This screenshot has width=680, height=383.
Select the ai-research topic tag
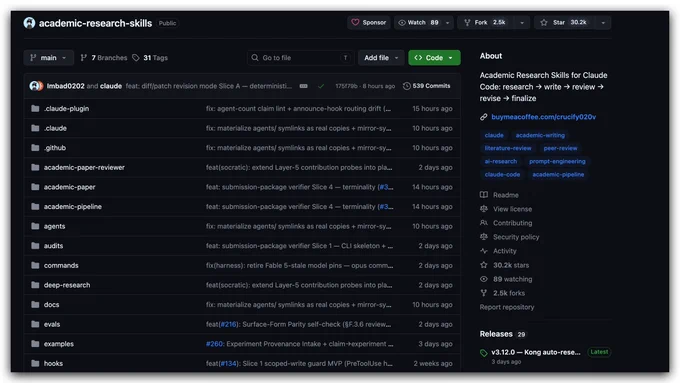pos(500,161)
